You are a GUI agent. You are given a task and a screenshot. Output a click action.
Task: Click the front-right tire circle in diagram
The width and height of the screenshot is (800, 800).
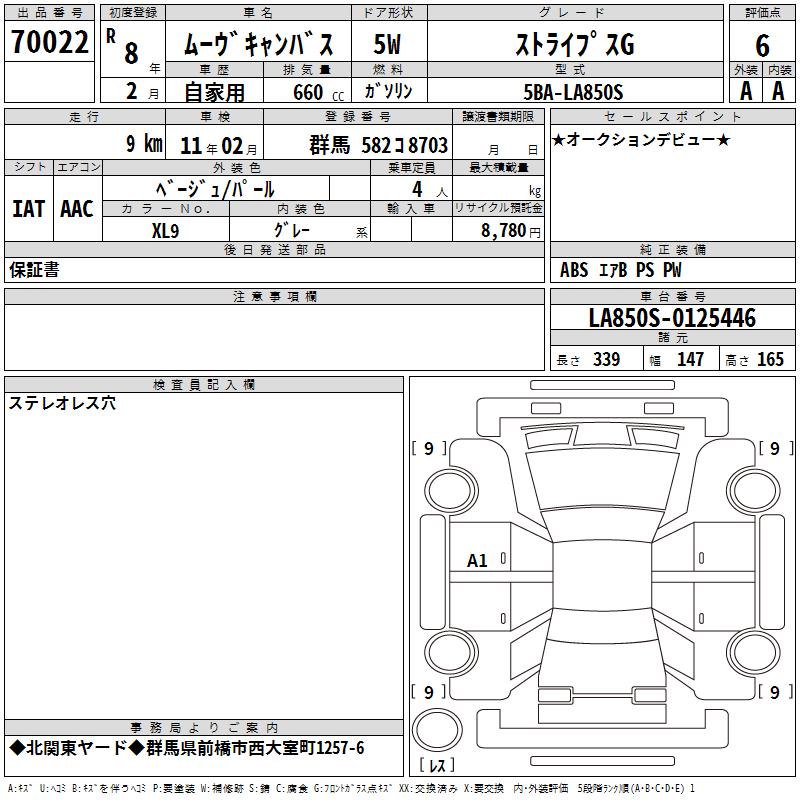[x=754, y=490]
